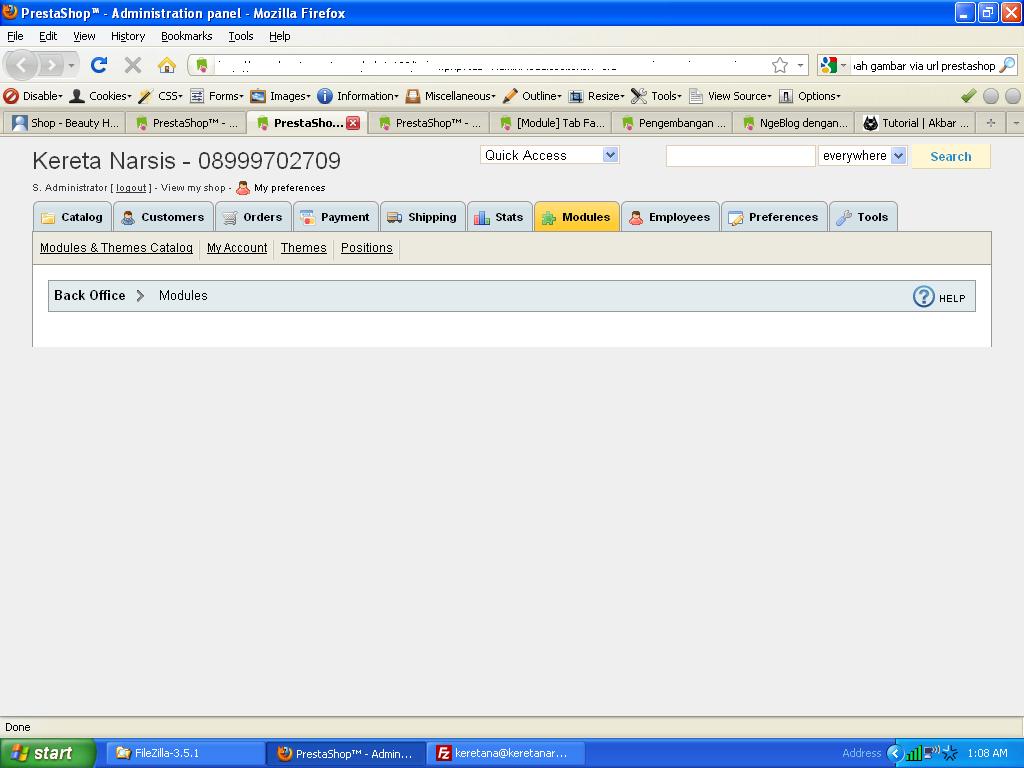The image size is (1024, 768).
Task: Expand the Quick Access dropdown
Action: [610, 155]
